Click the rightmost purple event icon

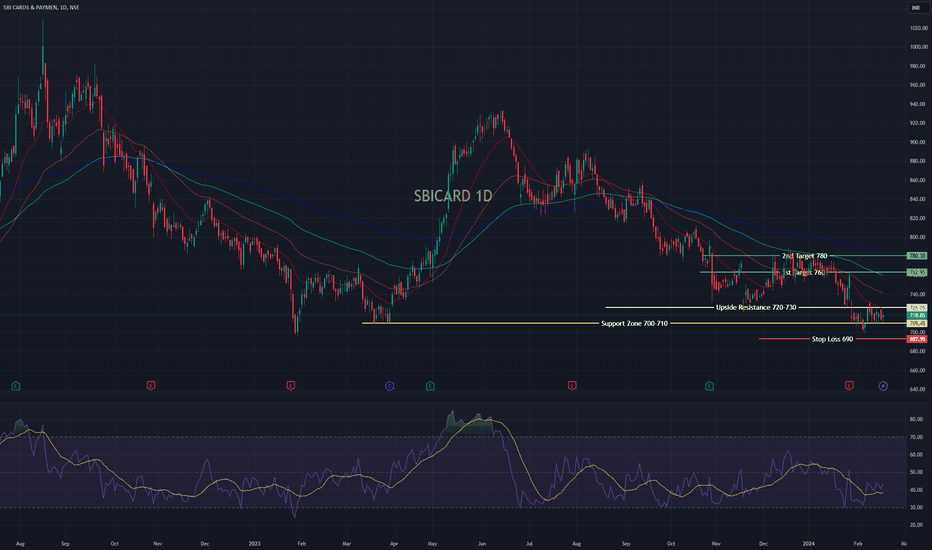click(x=883, y=386)
